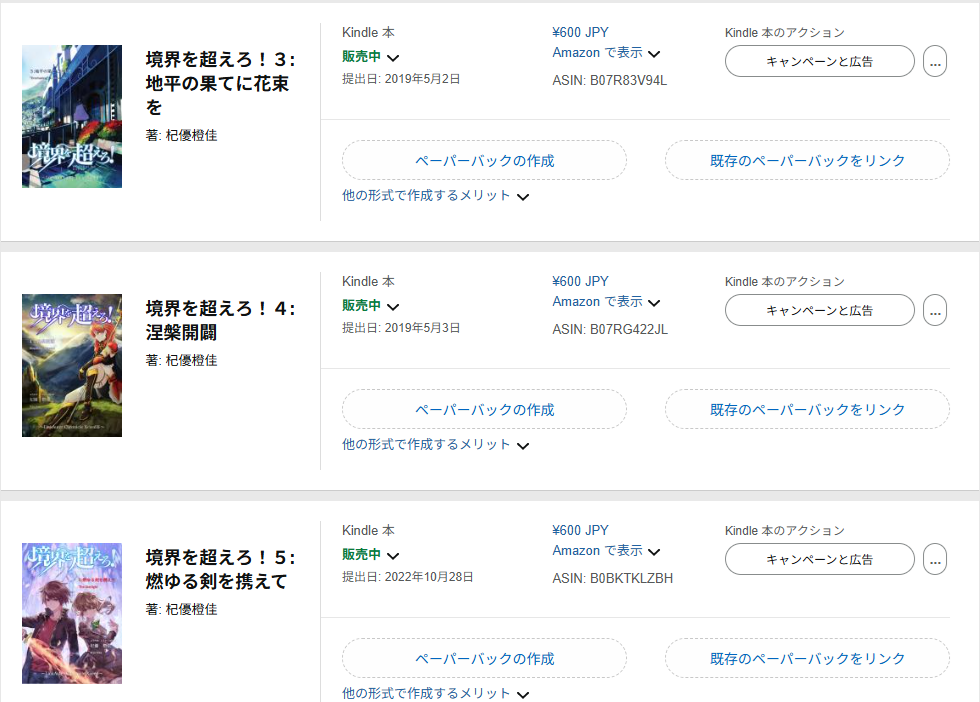Screen dimensions: 980x702
Task: Create paperback for 地平の果てに花束を
Action: coord(484,160)
